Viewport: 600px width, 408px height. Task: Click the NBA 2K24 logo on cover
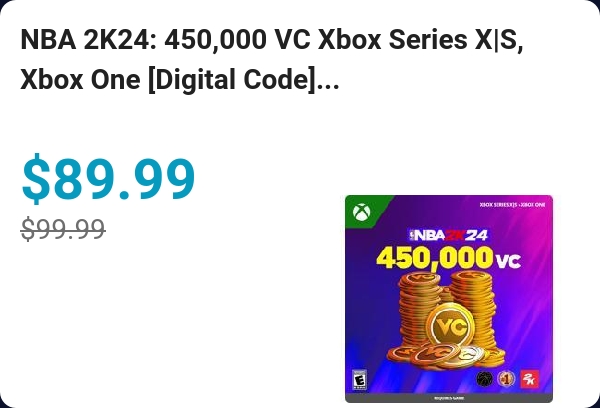click(447, 236)
